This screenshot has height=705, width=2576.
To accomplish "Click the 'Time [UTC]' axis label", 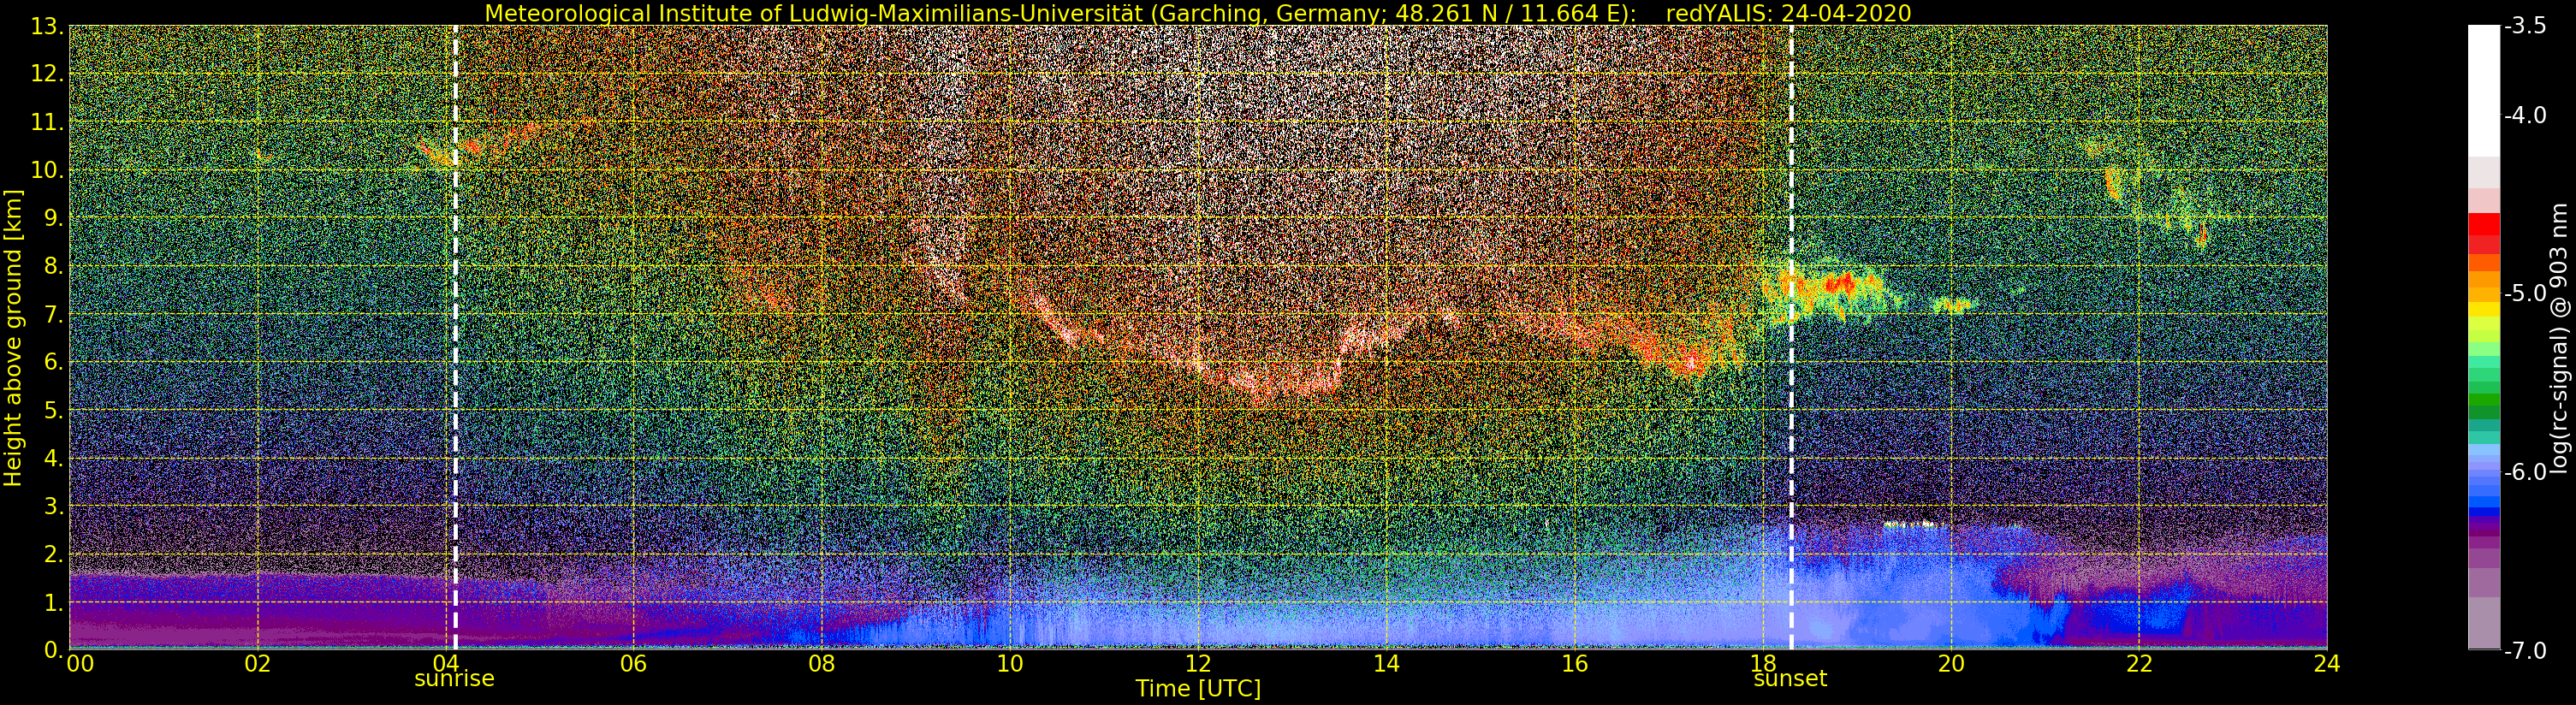I will point(1198,688).
